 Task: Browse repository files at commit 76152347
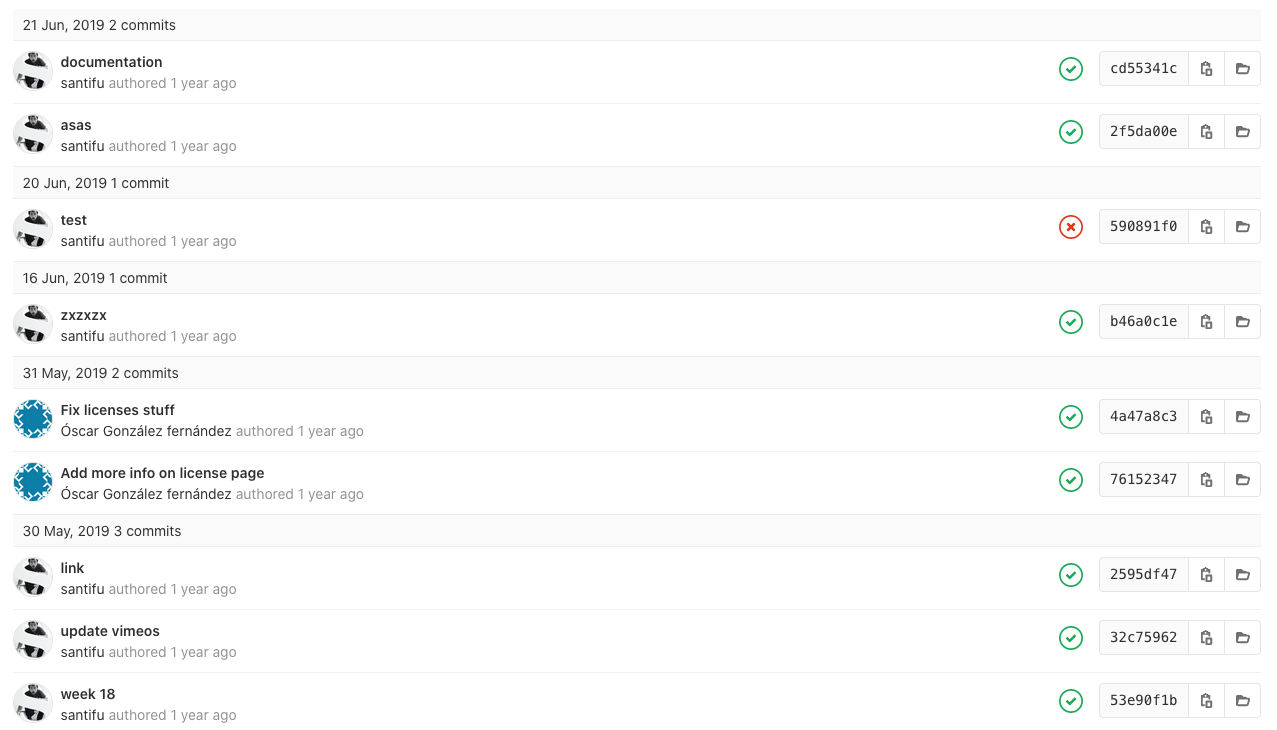tap(1242, 480)
